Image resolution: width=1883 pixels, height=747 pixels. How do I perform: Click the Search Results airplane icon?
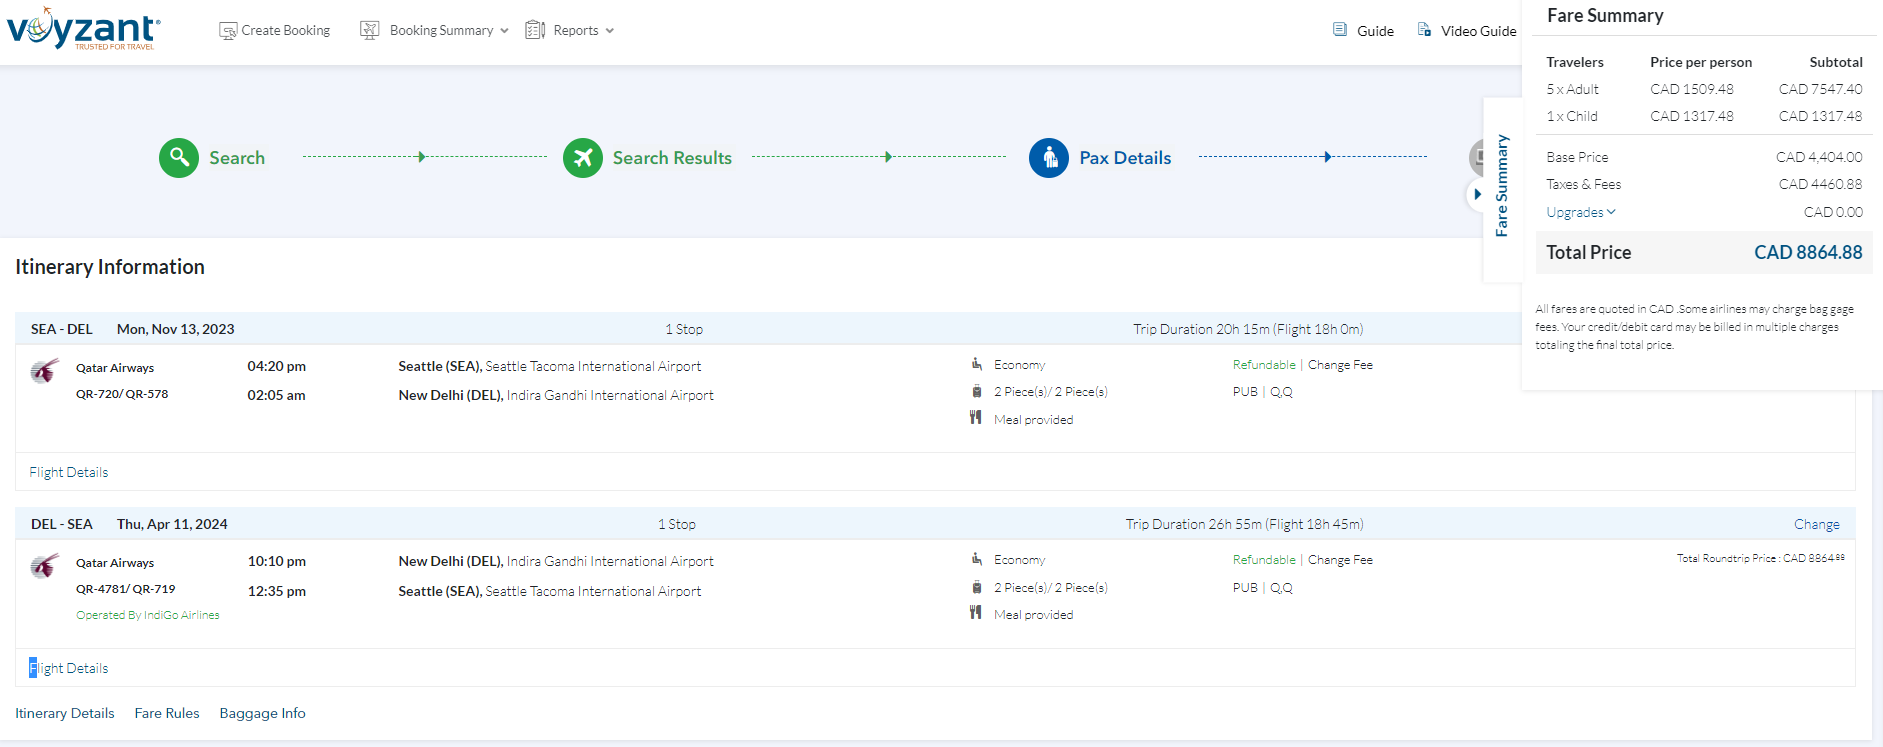[x=582, y=158]
